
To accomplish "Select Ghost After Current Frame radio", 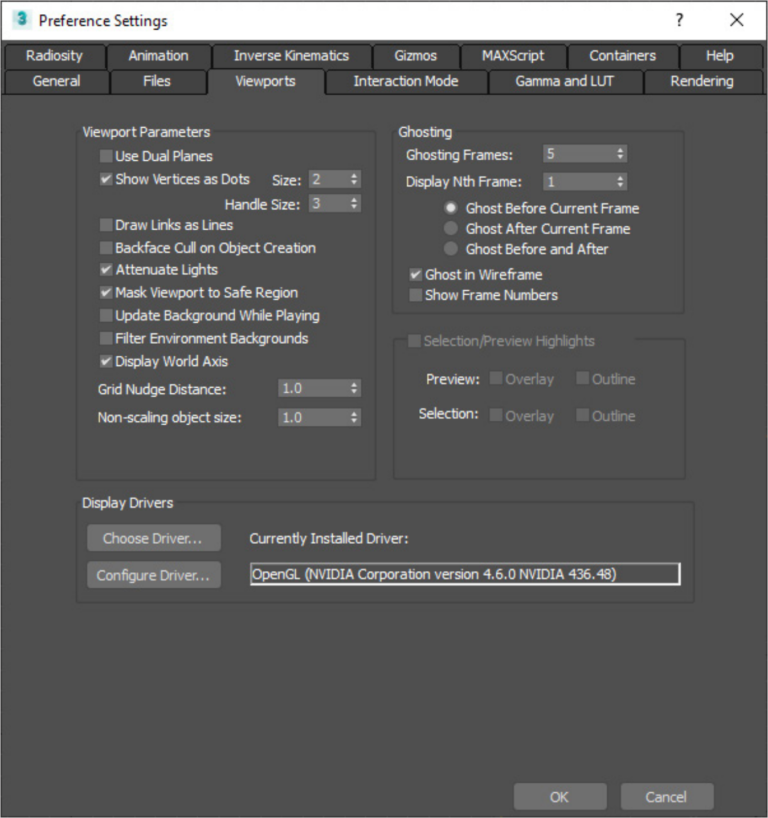I will click(451, 228).
